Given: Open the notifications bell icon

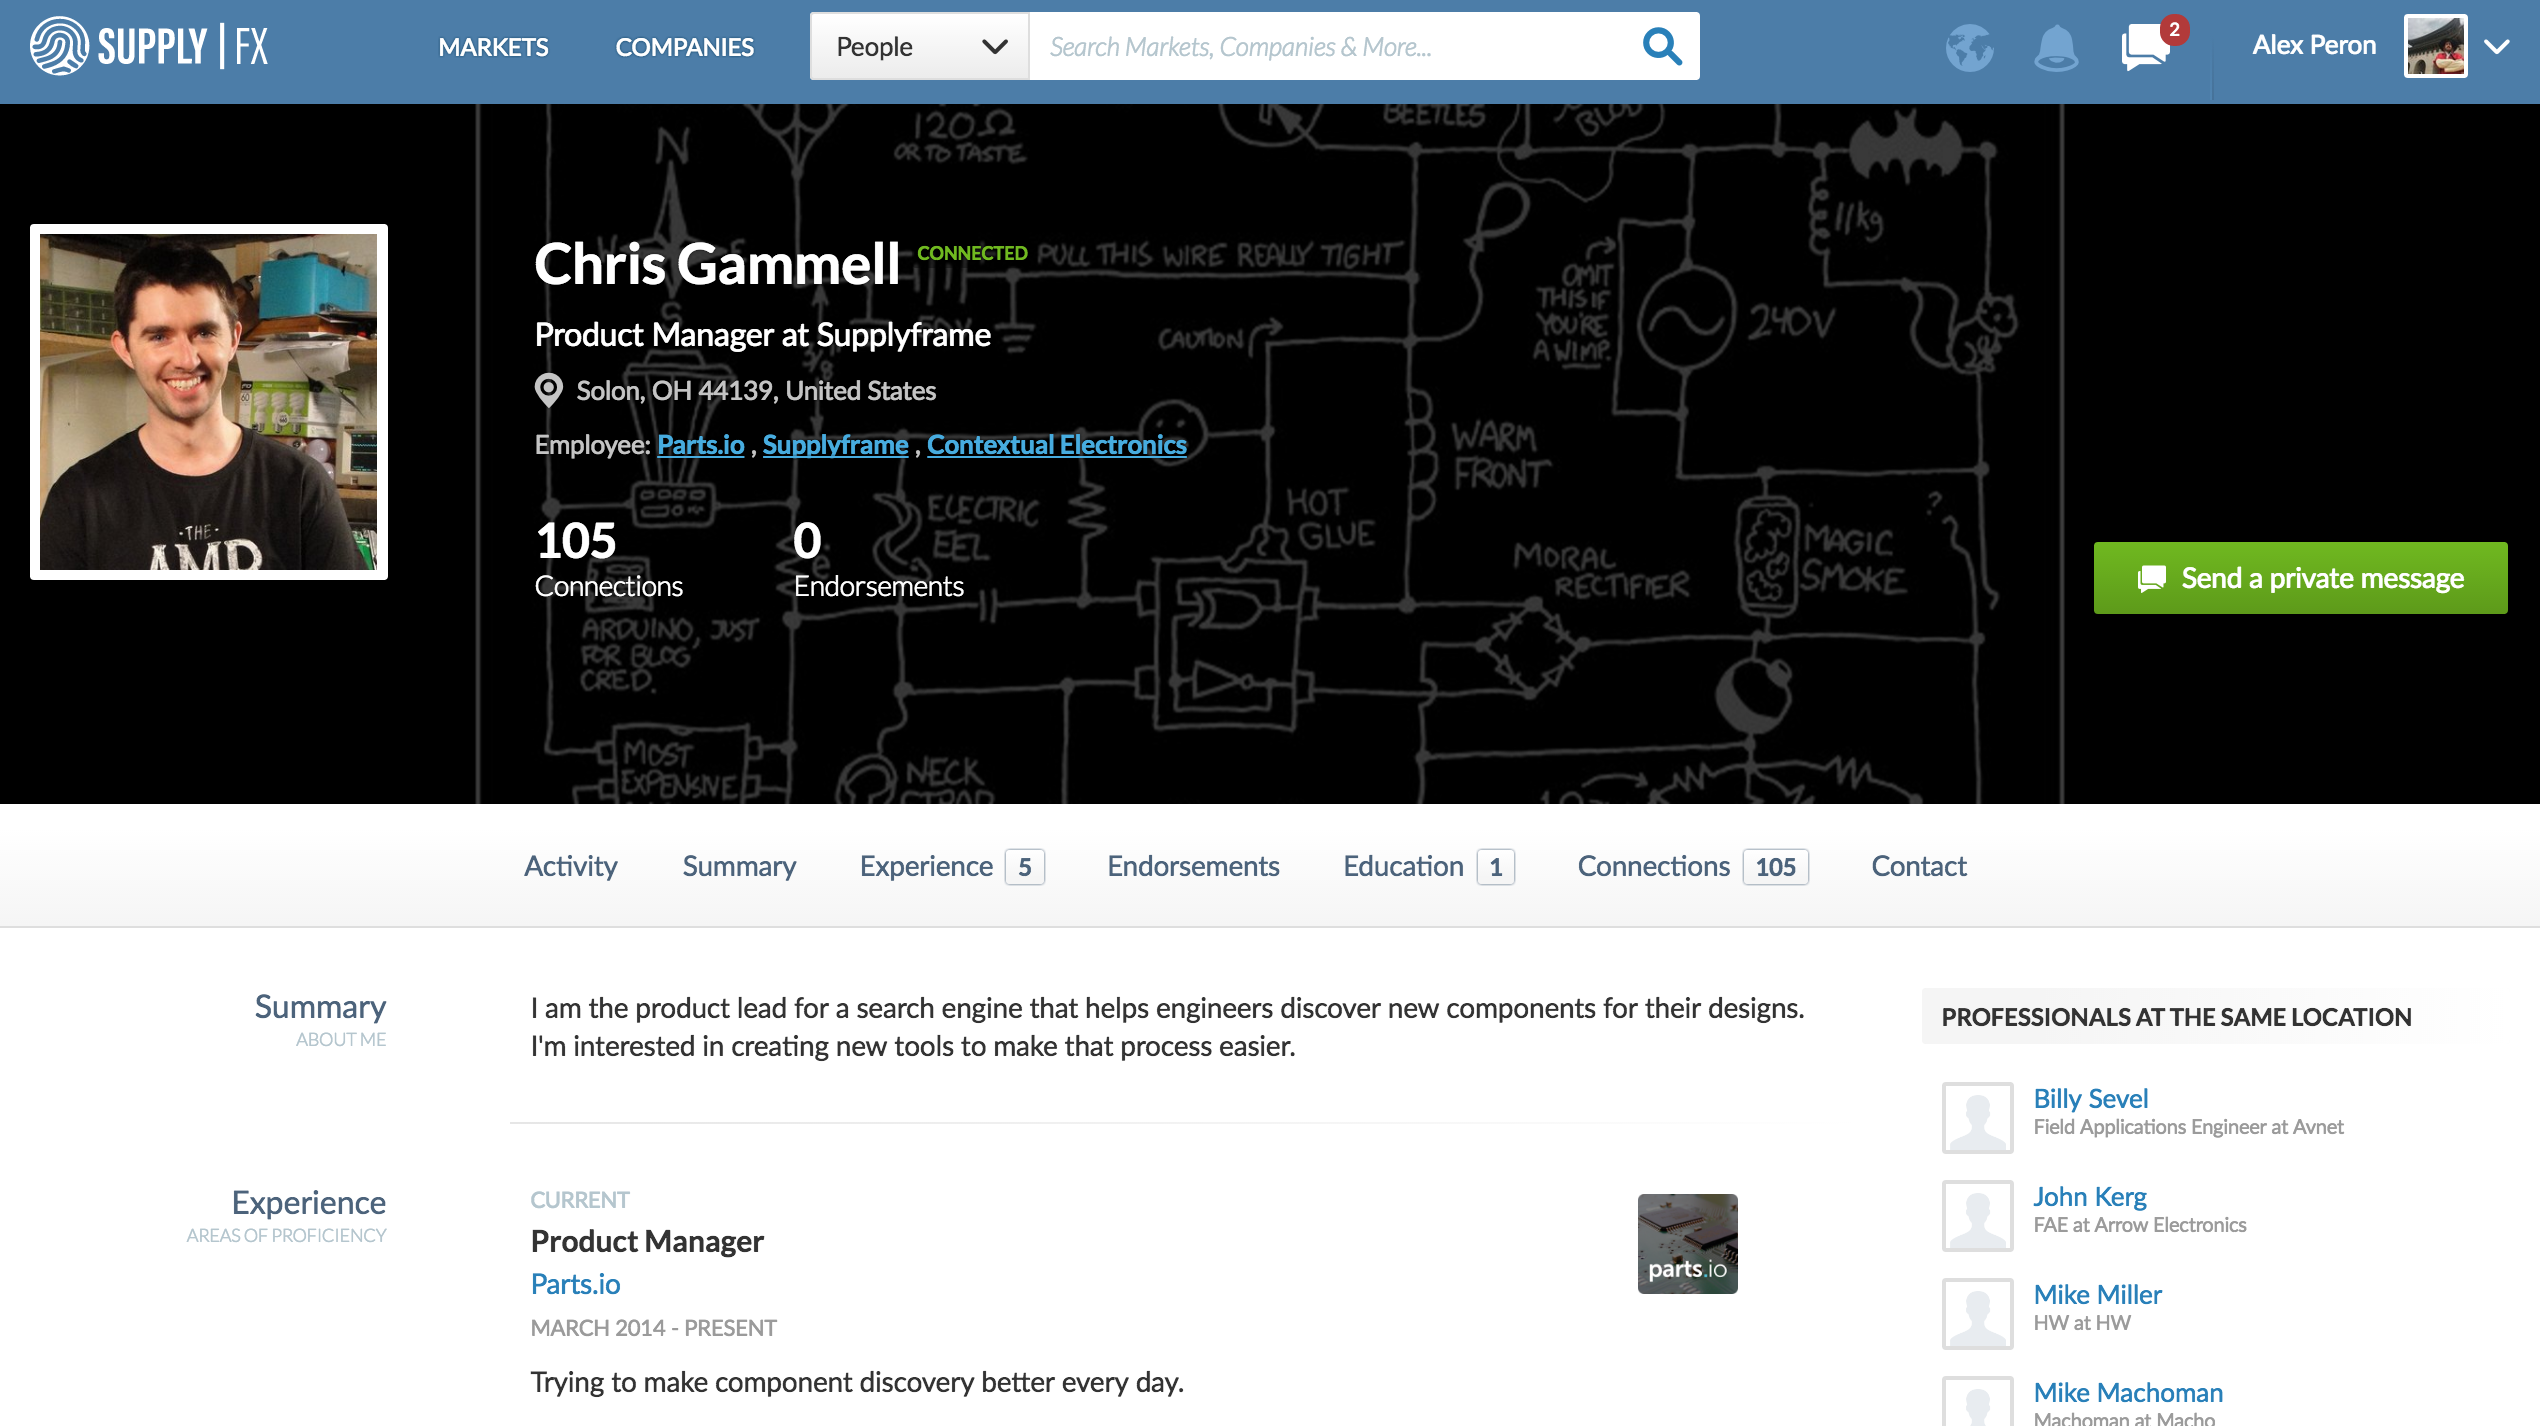Looking at the screenshot, I should click(2055, 47).
